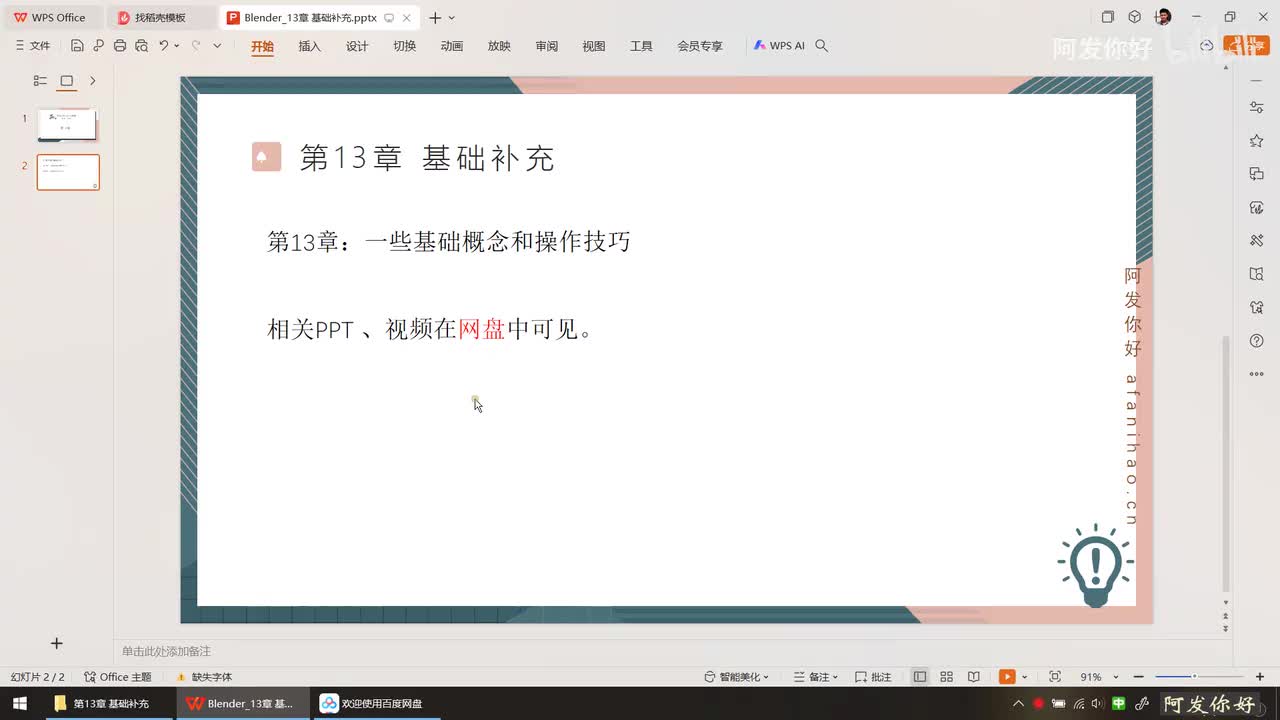The image size is (1280, 720).
Task: Click the shirt-shaped theme icon in right sidebar
Action: [x=1257, y=307]
